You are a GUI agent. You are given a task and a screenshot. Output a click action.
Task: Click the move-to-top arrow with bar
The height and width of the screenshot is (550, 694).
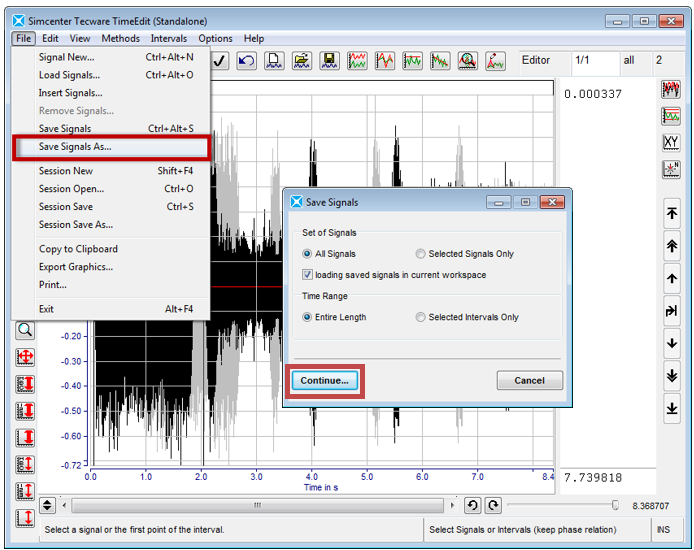tap(672, 214)
